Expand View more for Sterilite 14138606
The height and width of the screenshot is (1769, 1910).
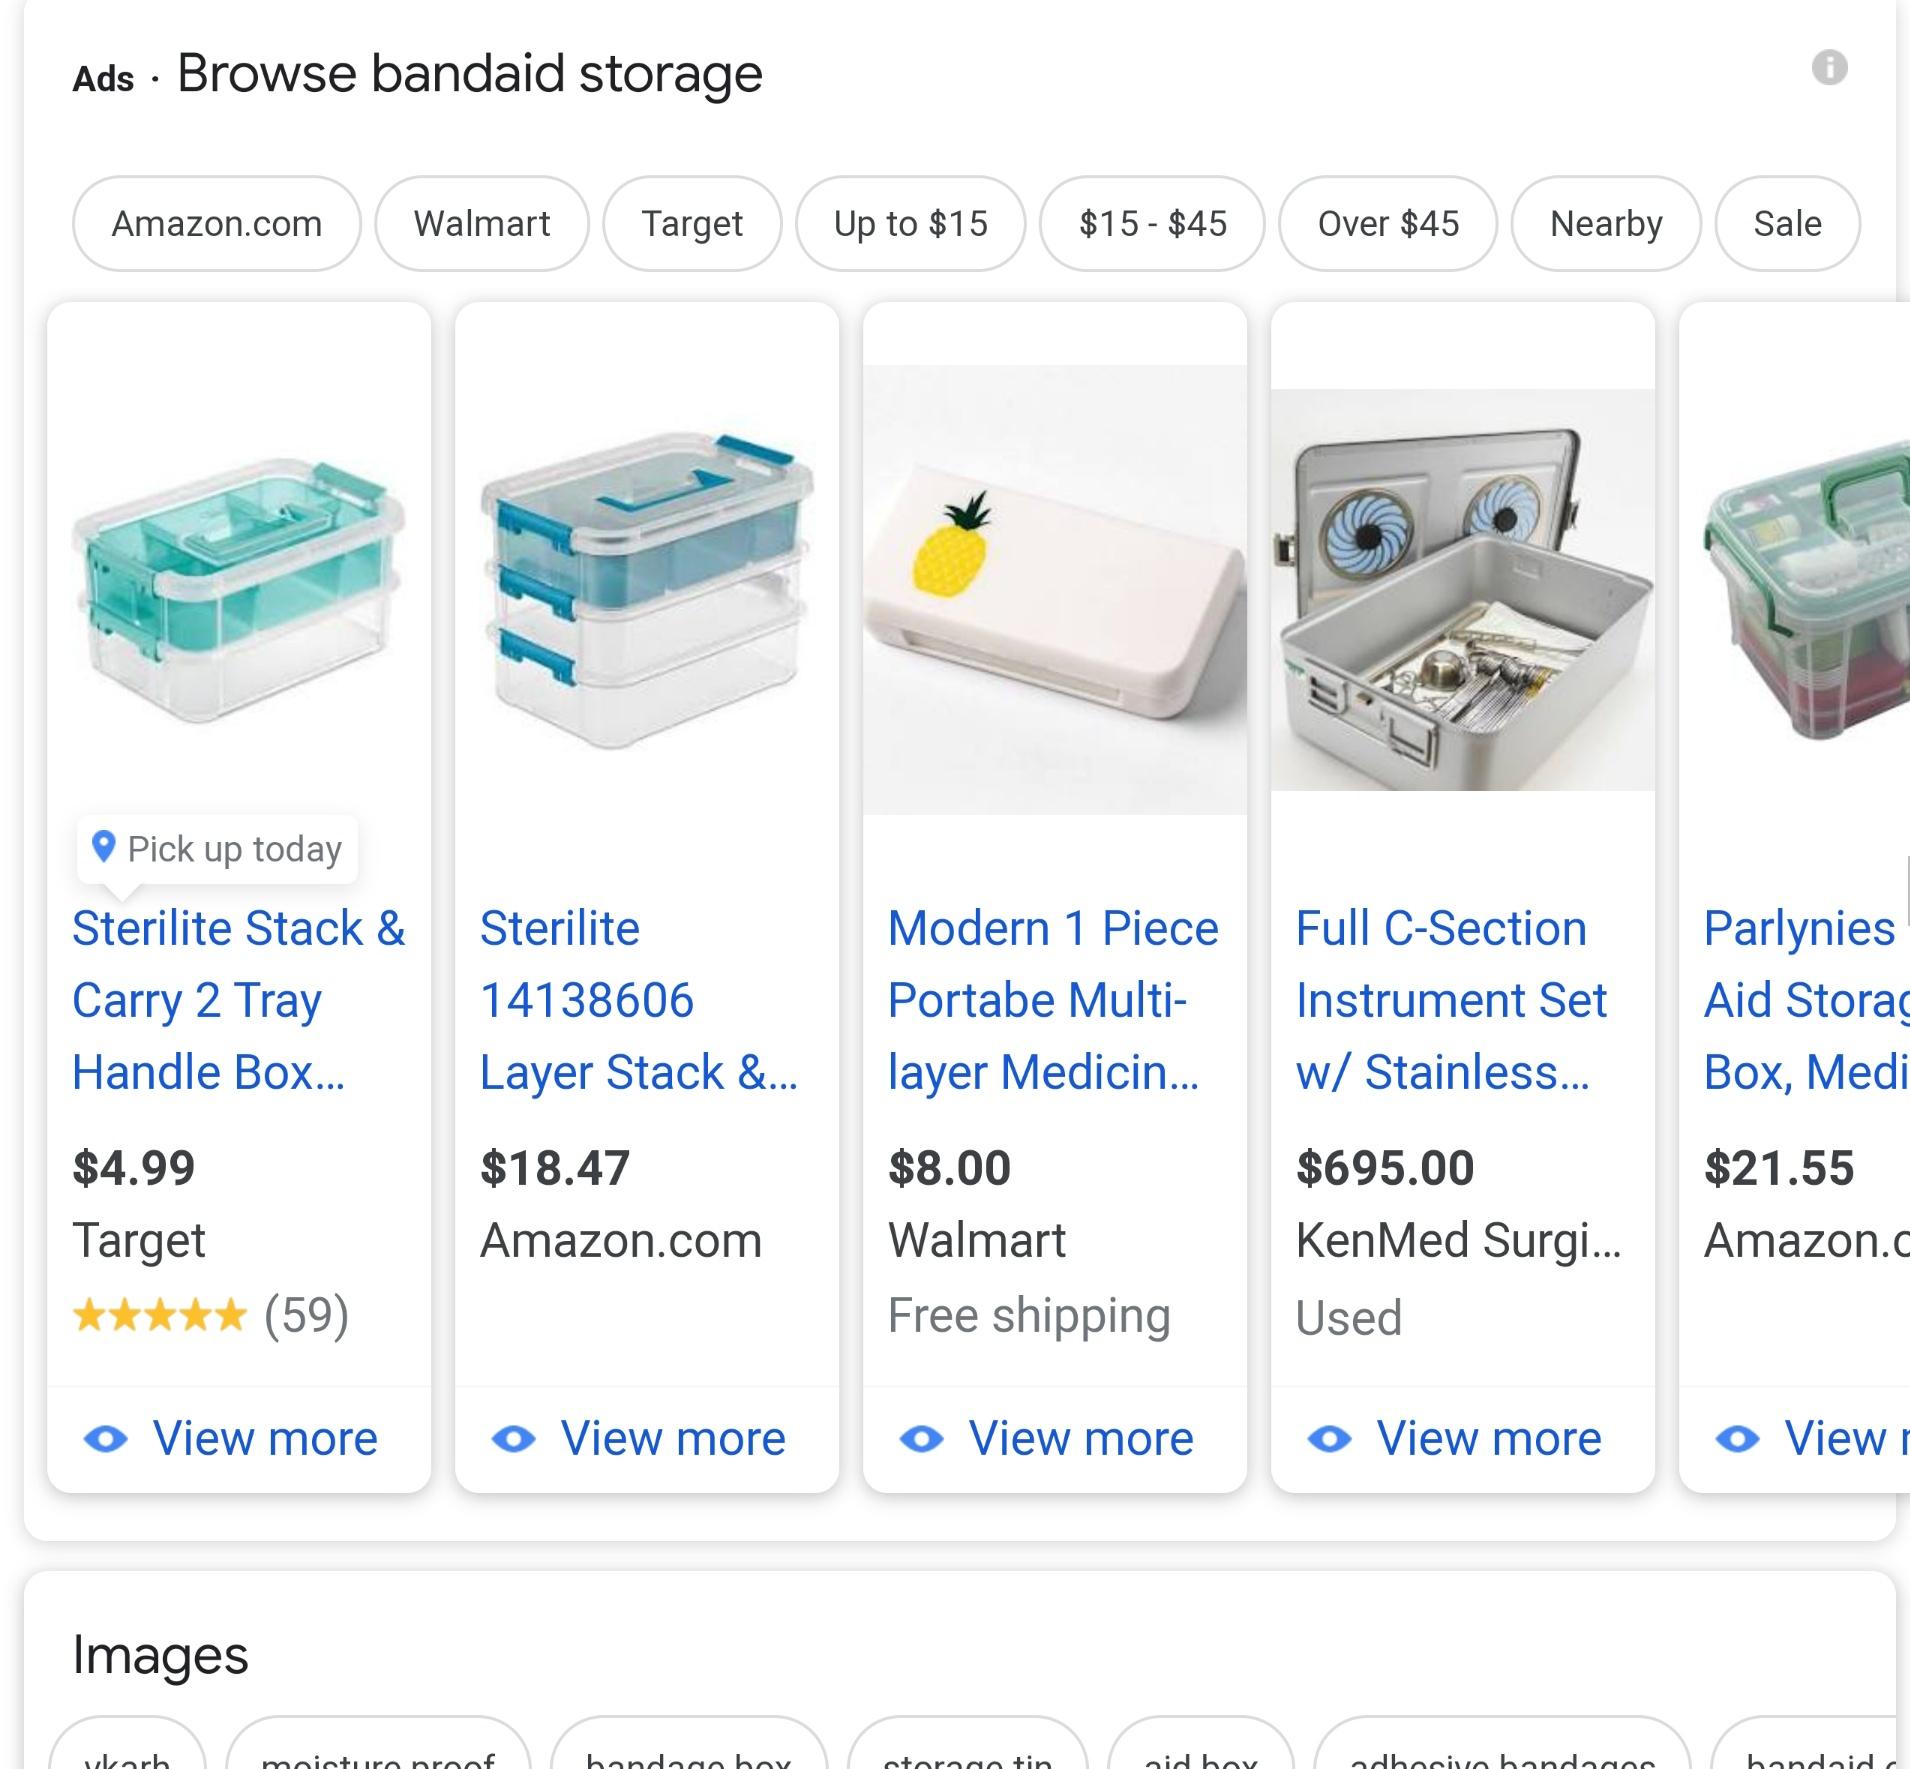pos(672,1439)
